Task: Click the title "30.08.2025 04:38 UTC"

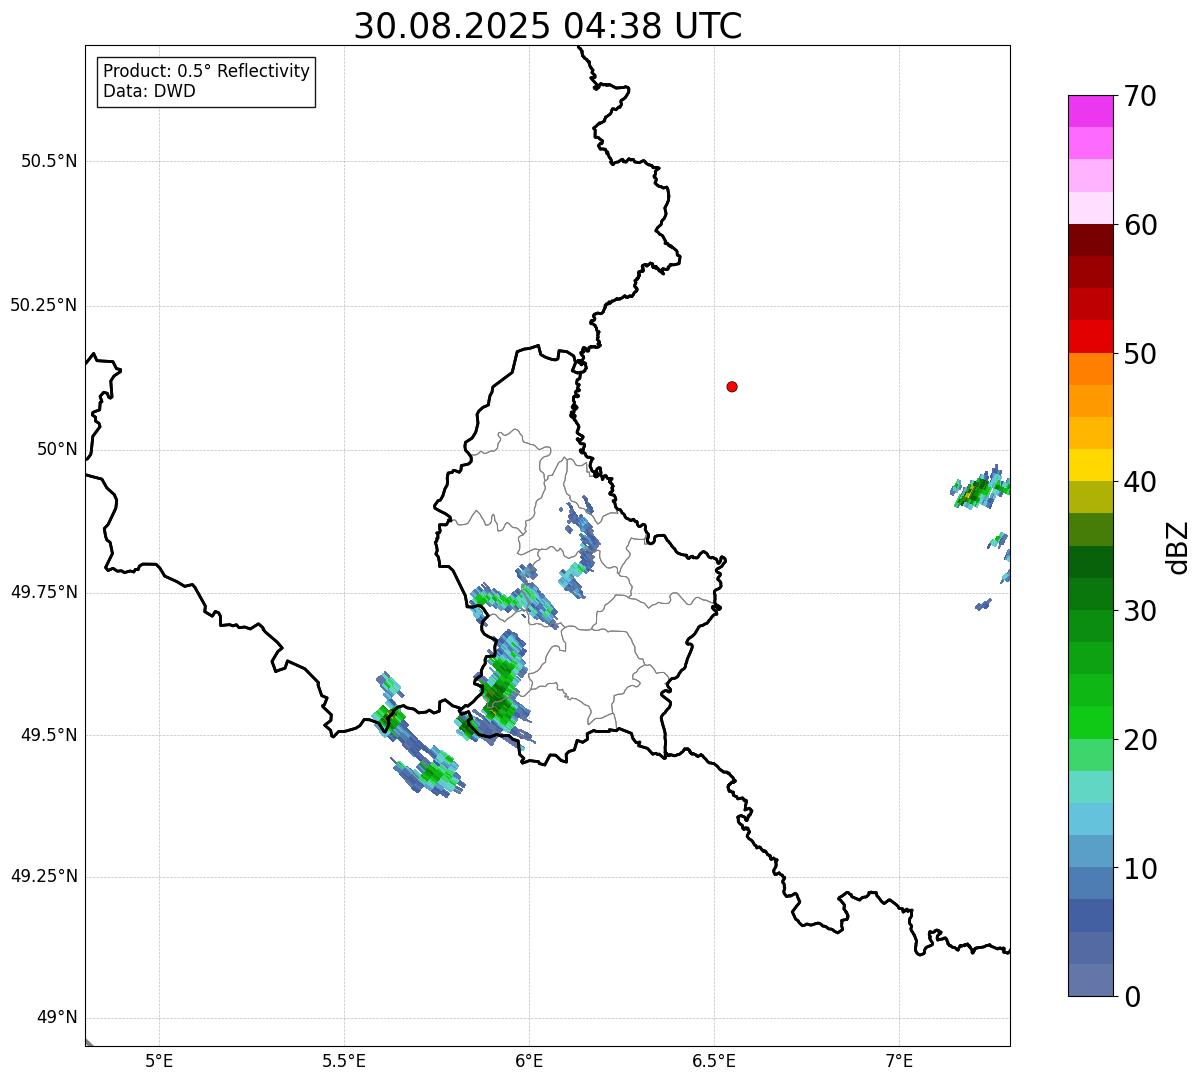Action: (548, 26)
